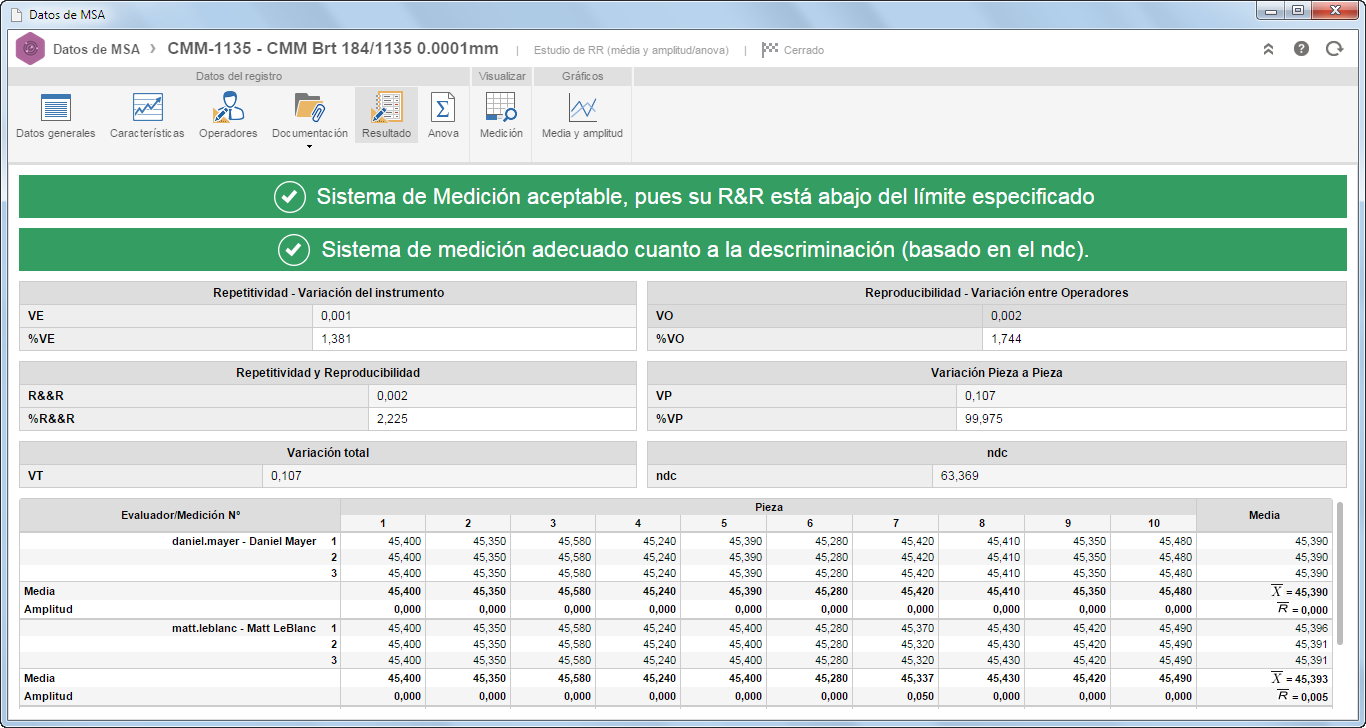View the Medición grid

pyautogui.click(x=501, y=116)
